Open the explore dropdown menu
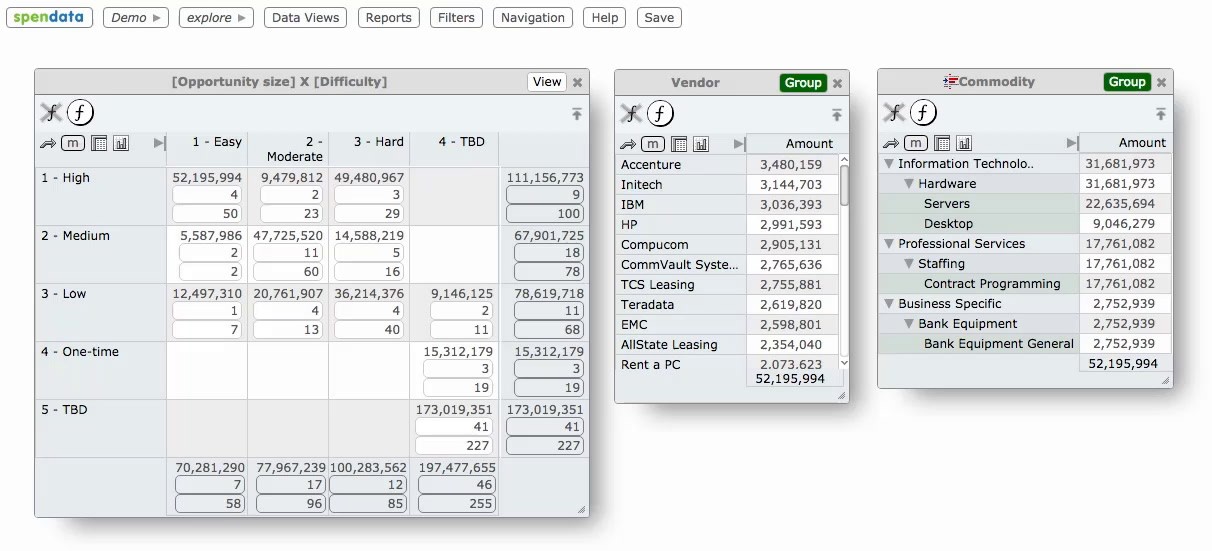This screenshot has height=551, width=1212. (x=216, y=17)
